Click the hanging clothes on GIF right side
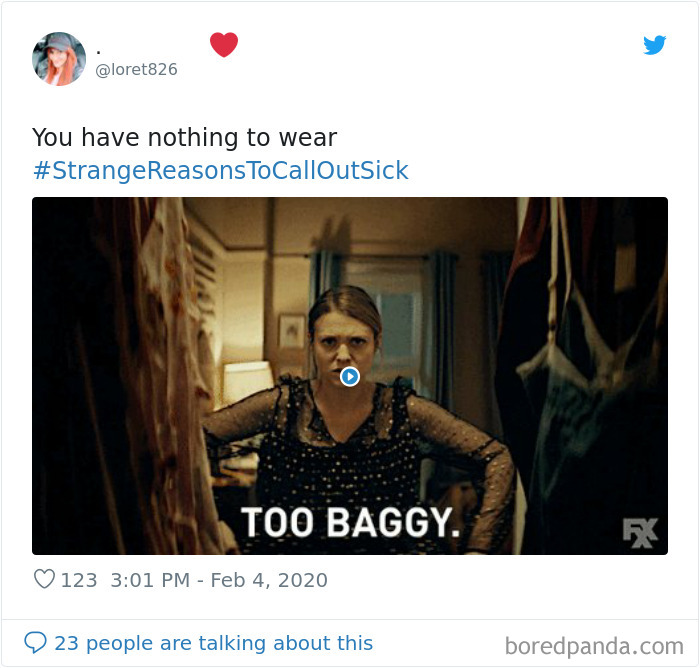Image resolution: width=700 pixels, height=668 pixels. tap(585, 375)
